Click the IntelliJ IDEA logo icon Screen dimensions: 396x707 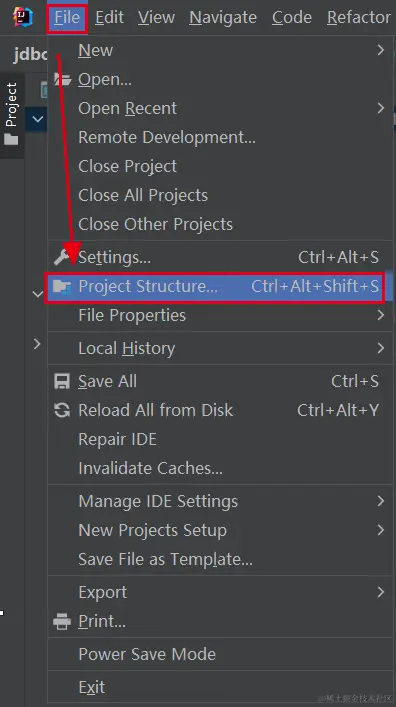pos(23,17)
